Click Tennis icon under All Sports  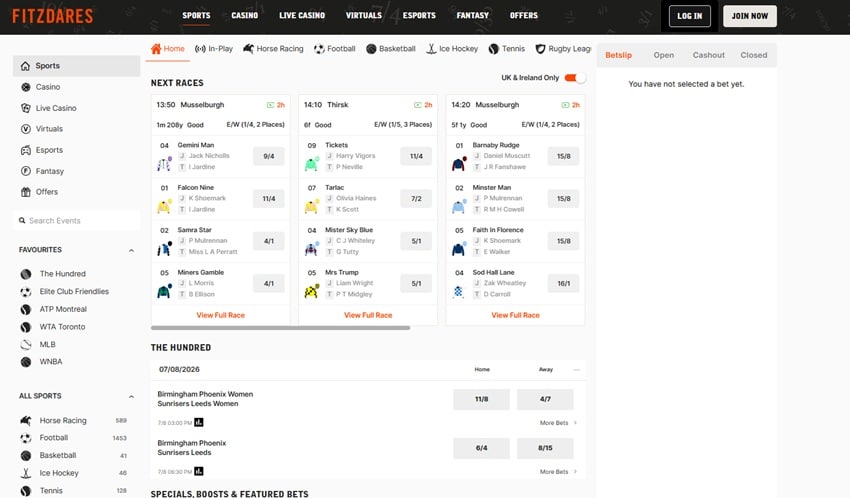coord(25,491)
